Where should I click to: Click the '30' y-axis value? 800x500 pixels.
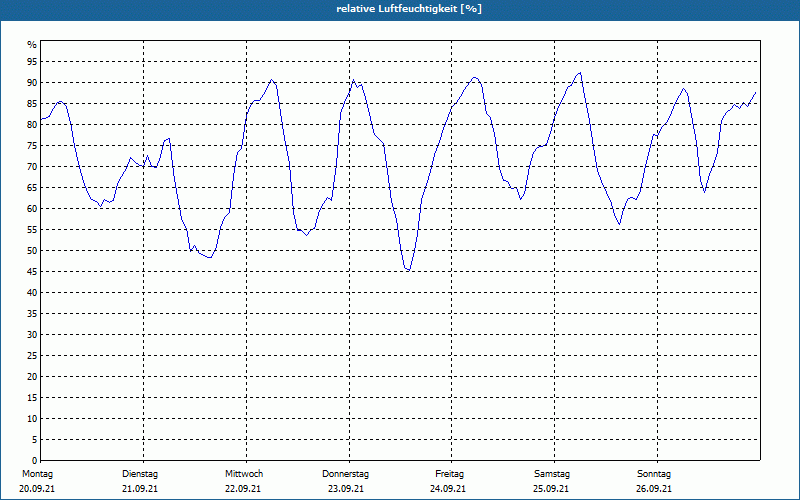click(x=32, y=335)
